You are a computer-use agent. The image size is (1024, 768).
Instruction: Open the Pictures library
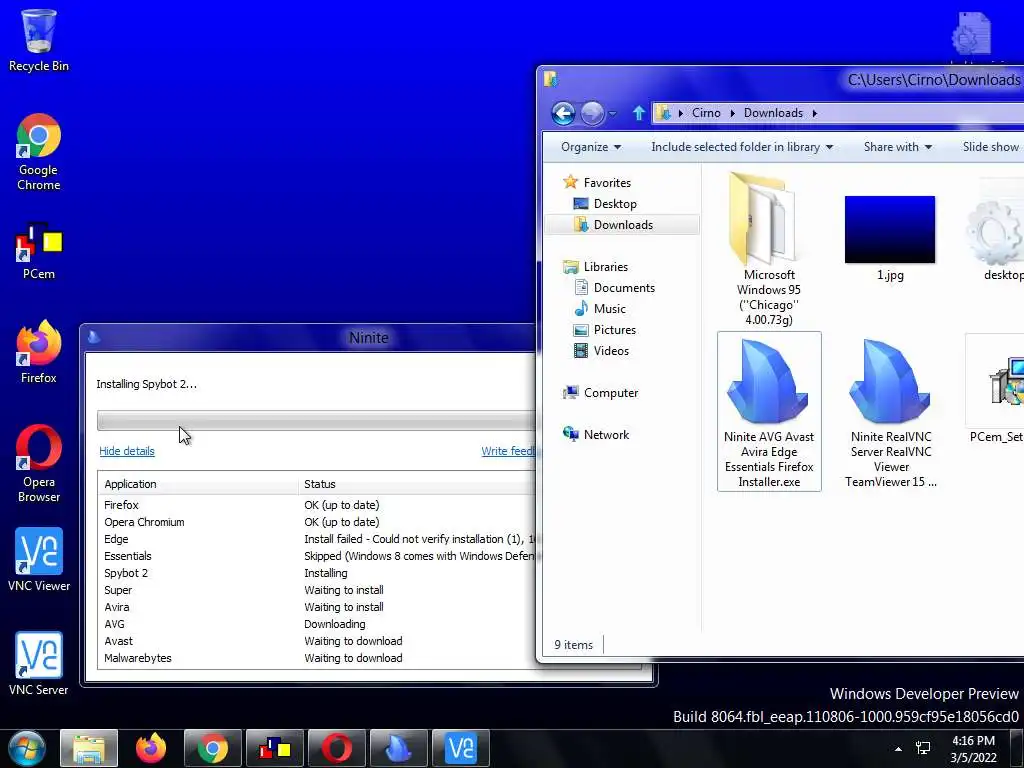605,330
